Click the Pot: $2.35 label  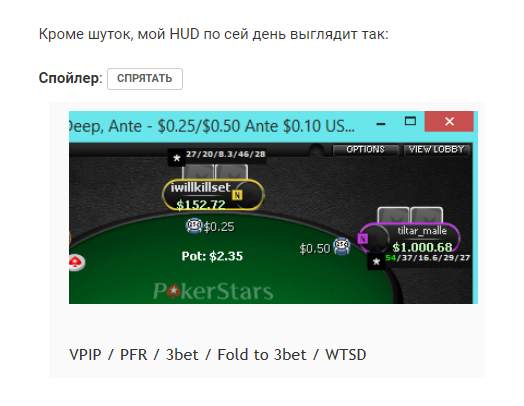[212, 256]
